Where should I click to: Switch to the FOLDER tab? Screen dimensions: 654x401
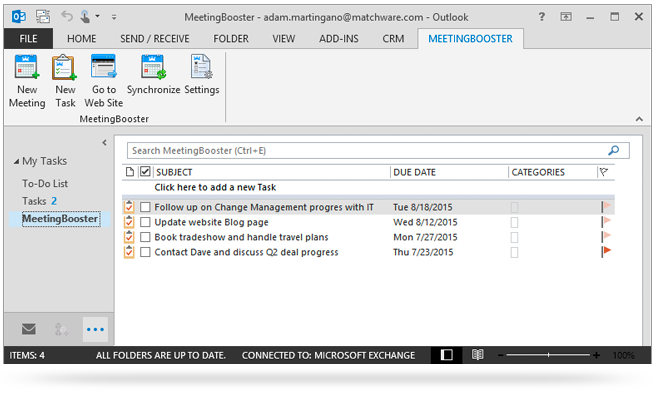tap(231, 39)
